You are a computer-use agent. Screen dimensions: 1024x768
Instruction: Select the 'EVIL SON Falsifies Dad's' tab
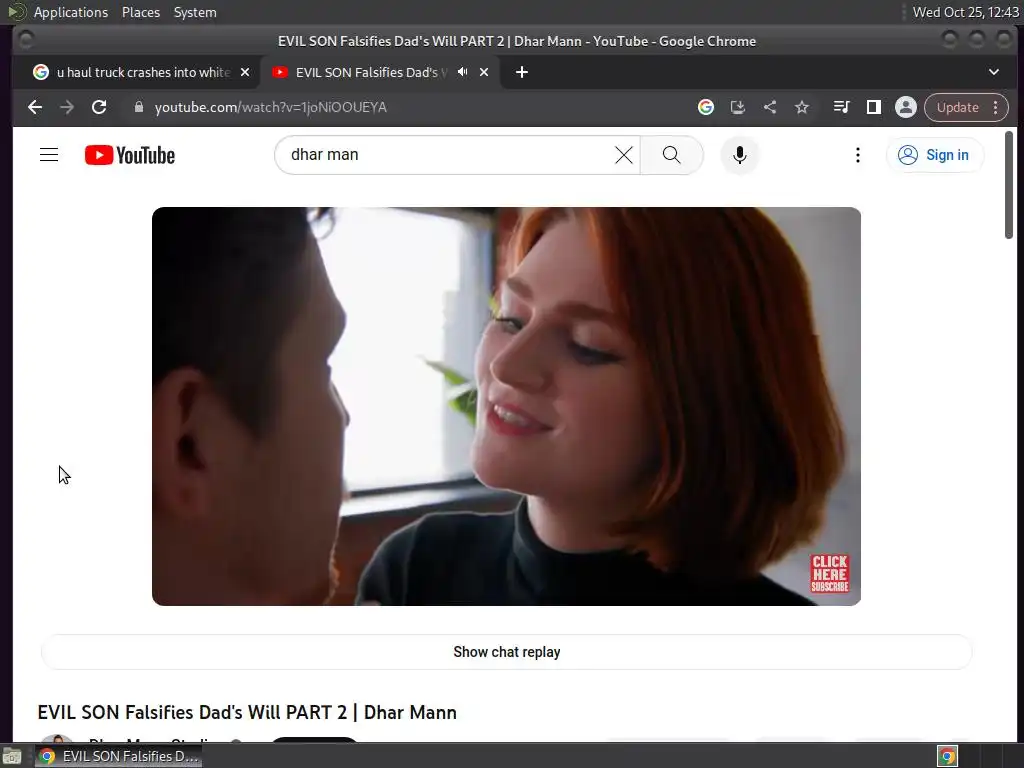click(369, 72)
